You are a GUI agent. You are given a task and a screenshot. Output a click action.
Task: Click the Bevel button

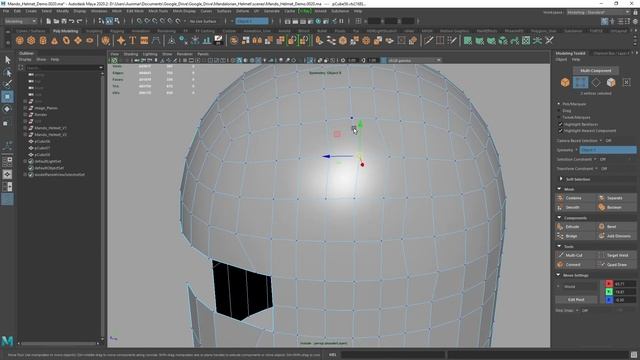click(616, 227)
